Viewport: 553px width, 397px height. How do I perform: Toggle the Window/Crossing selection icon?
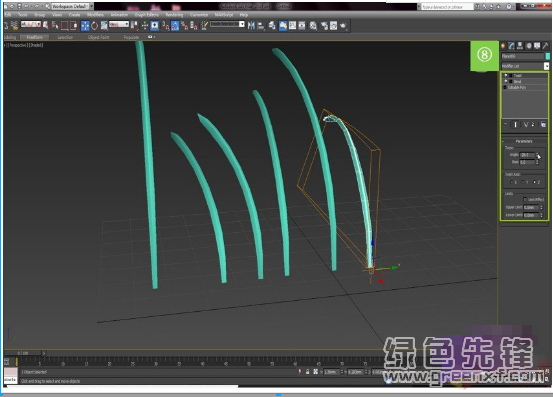pos(74,25)
